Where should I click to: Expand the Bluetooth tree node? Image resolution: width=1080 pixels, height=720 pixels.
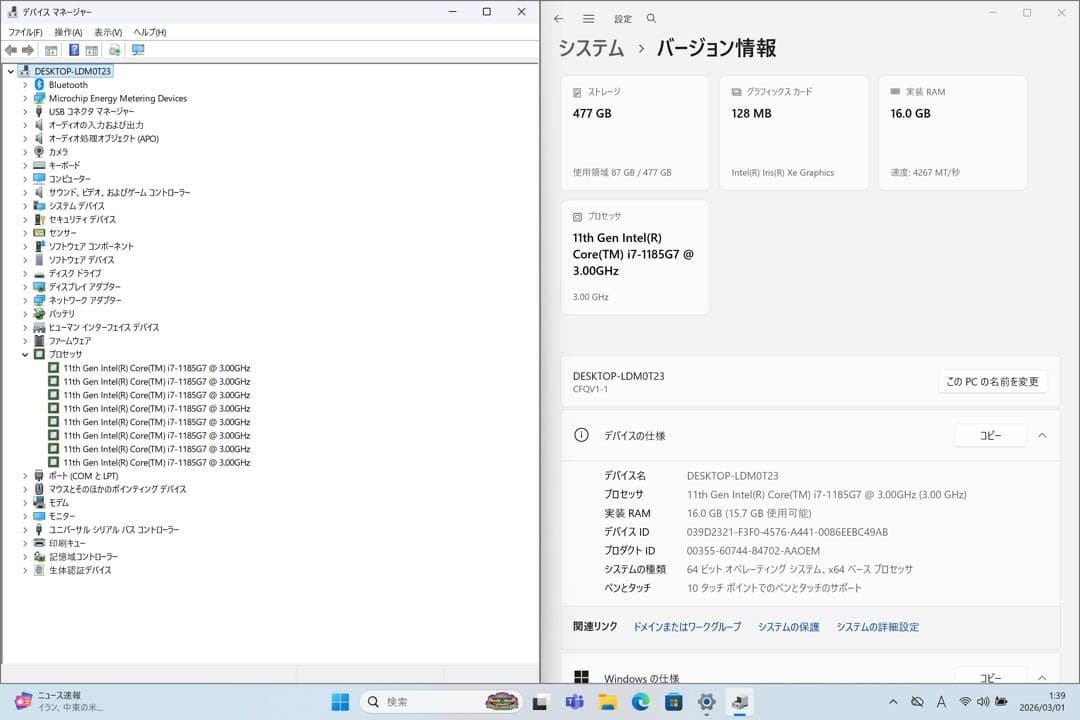coord(24,84)
